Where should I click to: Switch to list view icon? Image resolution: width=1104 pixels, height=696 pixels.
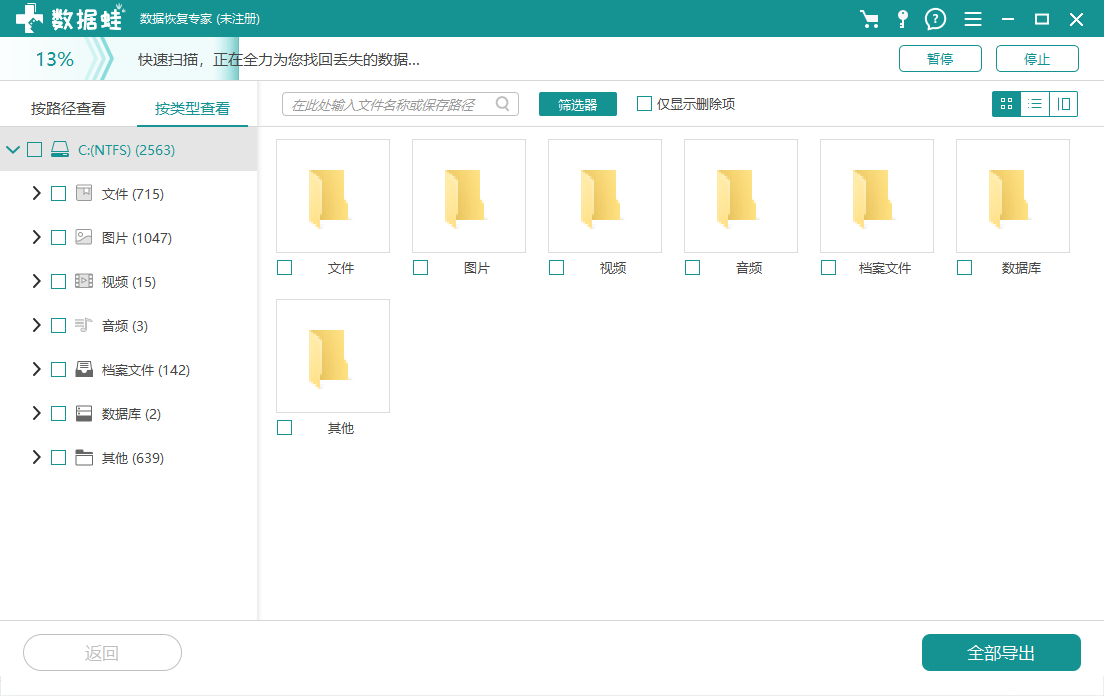click(1034, 103)
